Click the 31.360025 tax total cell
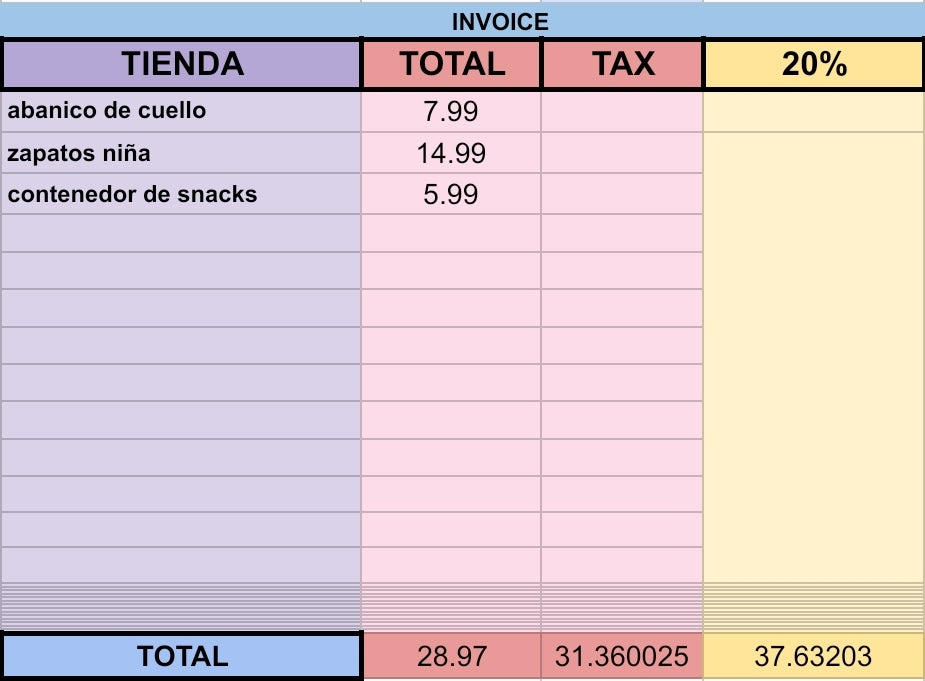 (x=623, y=656)
